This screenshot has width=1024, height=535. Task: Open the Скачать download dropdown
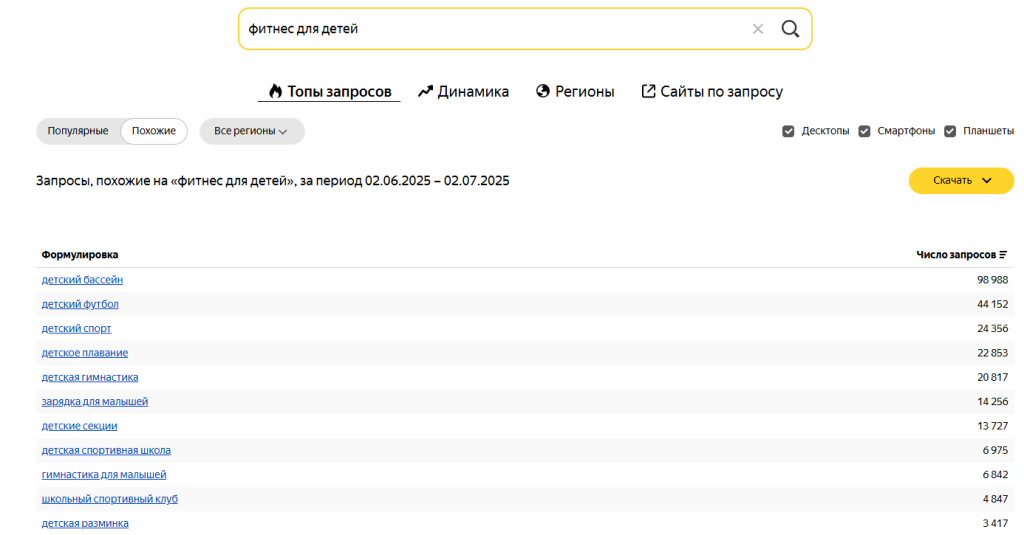point(961,180)
